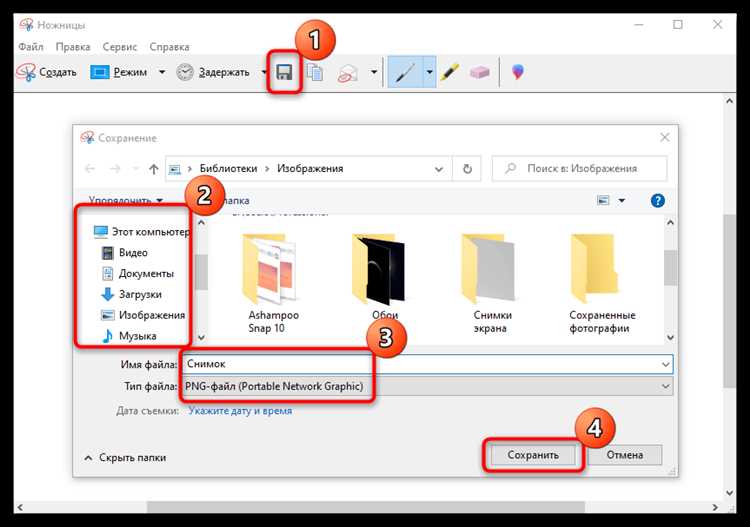Click the Send snip envelope icon
750x527 pixels.
pos(347,73)
